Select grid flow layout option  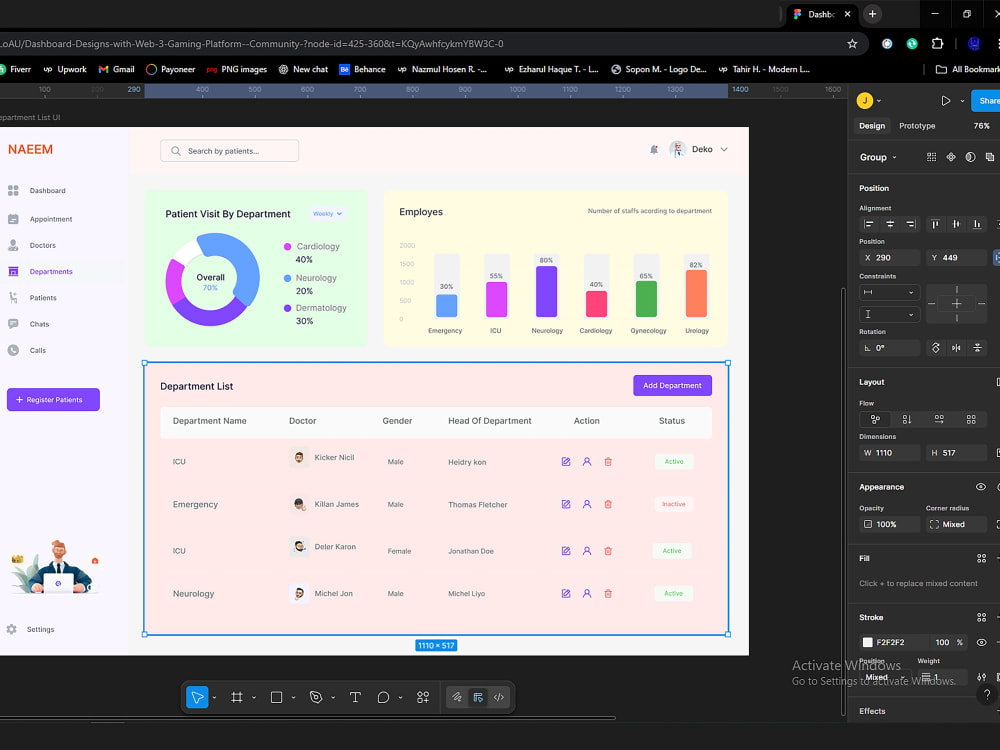971,419
